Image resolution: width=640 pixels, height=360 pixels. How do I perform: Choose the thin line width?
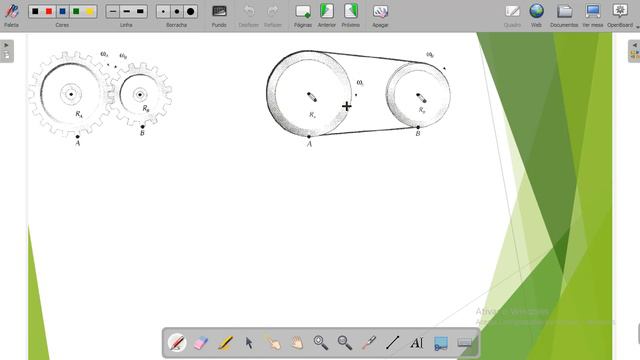coord(113,11)
